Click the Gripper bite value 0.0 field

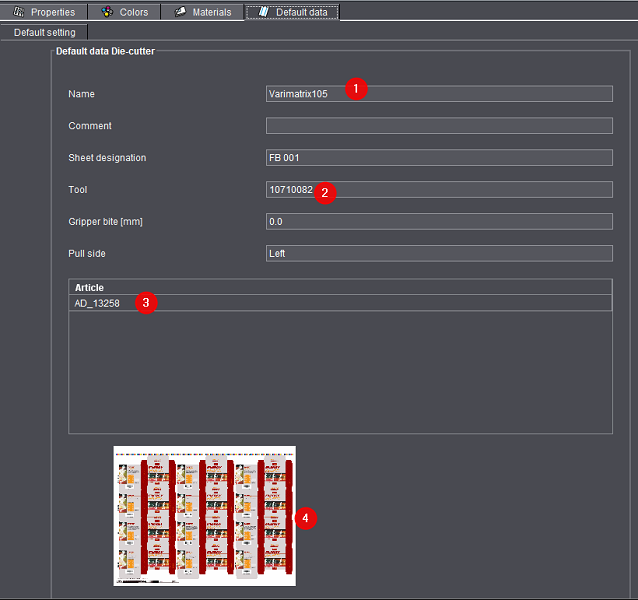tap(439, 222)
